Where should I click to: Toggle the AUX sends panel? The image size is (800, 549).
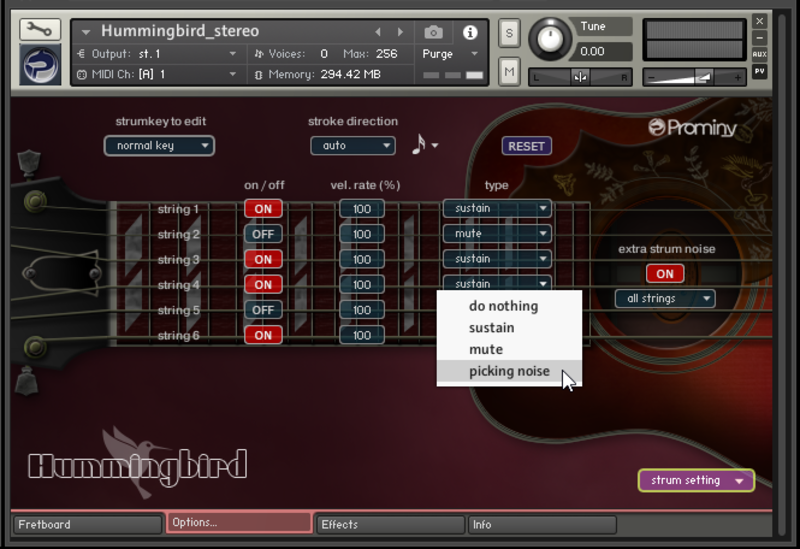click(x=759, y=54)
